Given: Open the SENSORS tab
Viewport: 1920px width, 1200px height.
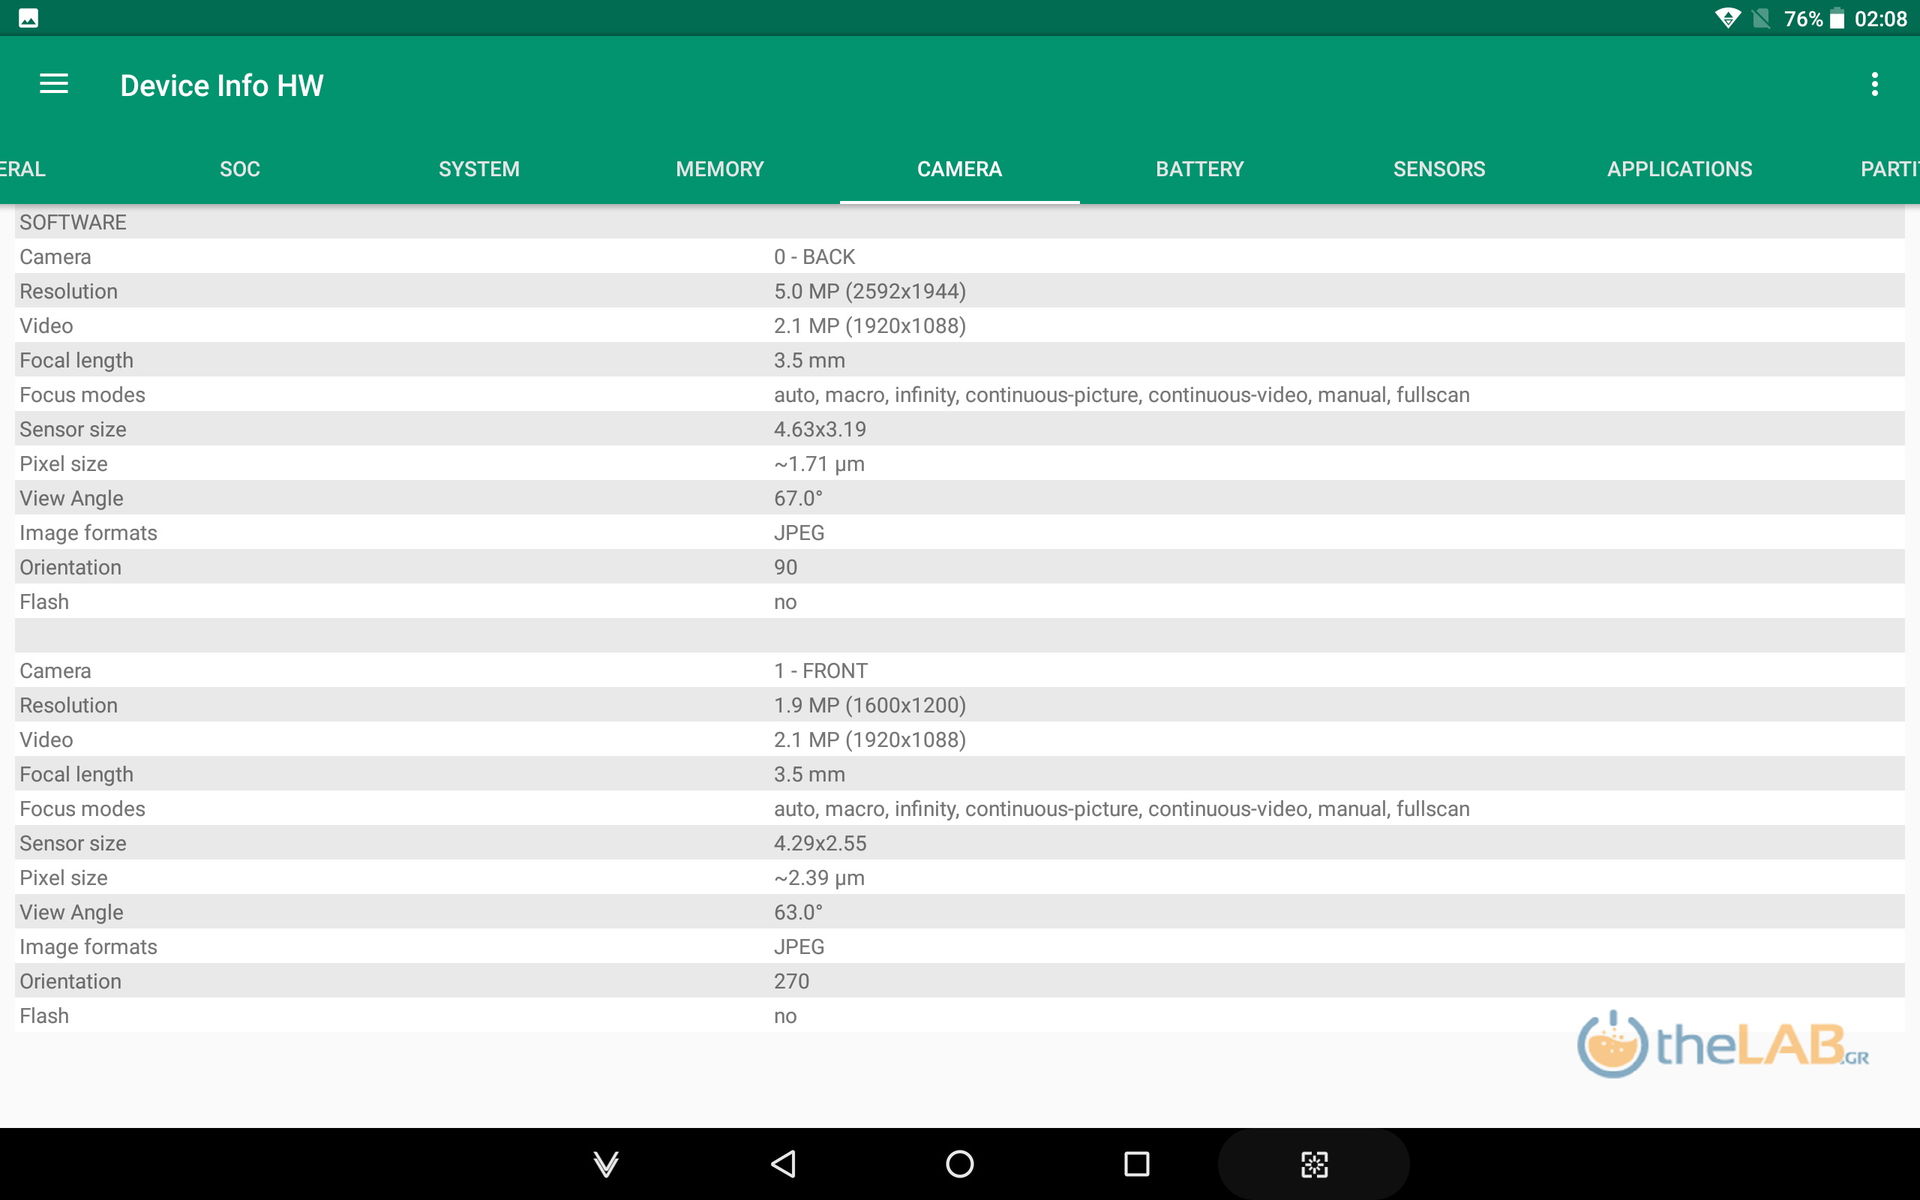Looking at the screenshot, I should [1439, 169].
